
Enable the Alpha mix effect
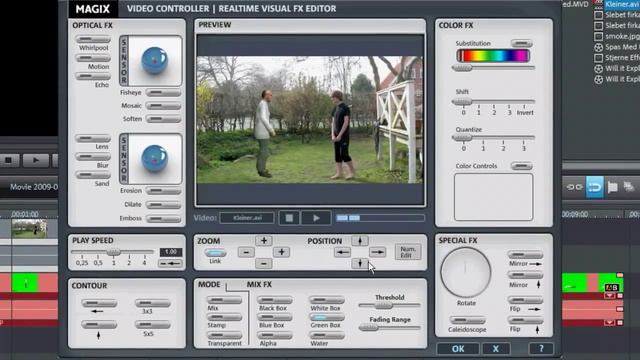click(275, 336)
